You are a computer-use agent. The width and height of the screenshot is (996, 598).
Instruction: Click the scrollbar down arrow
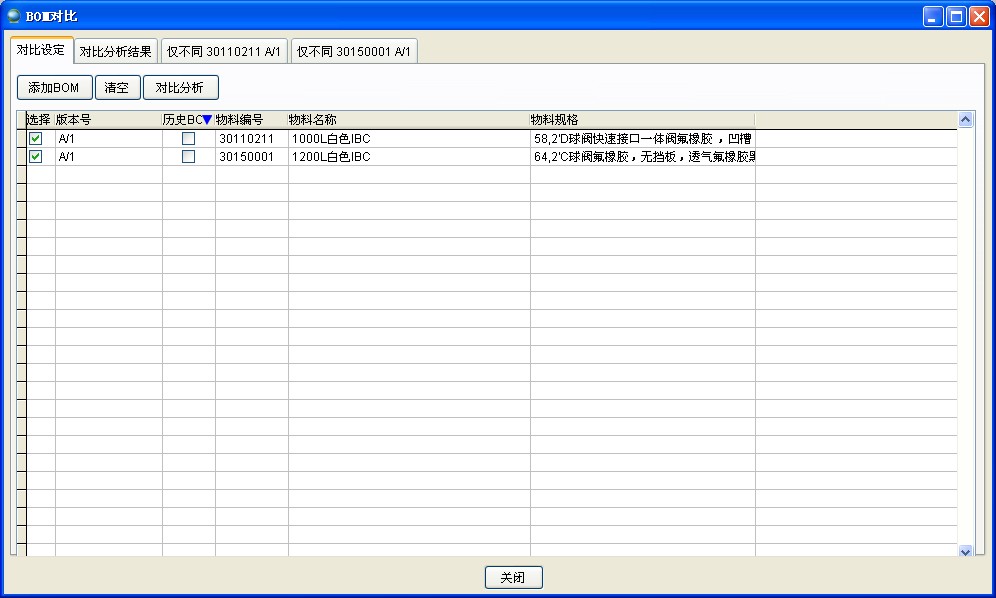coord(966,550)
